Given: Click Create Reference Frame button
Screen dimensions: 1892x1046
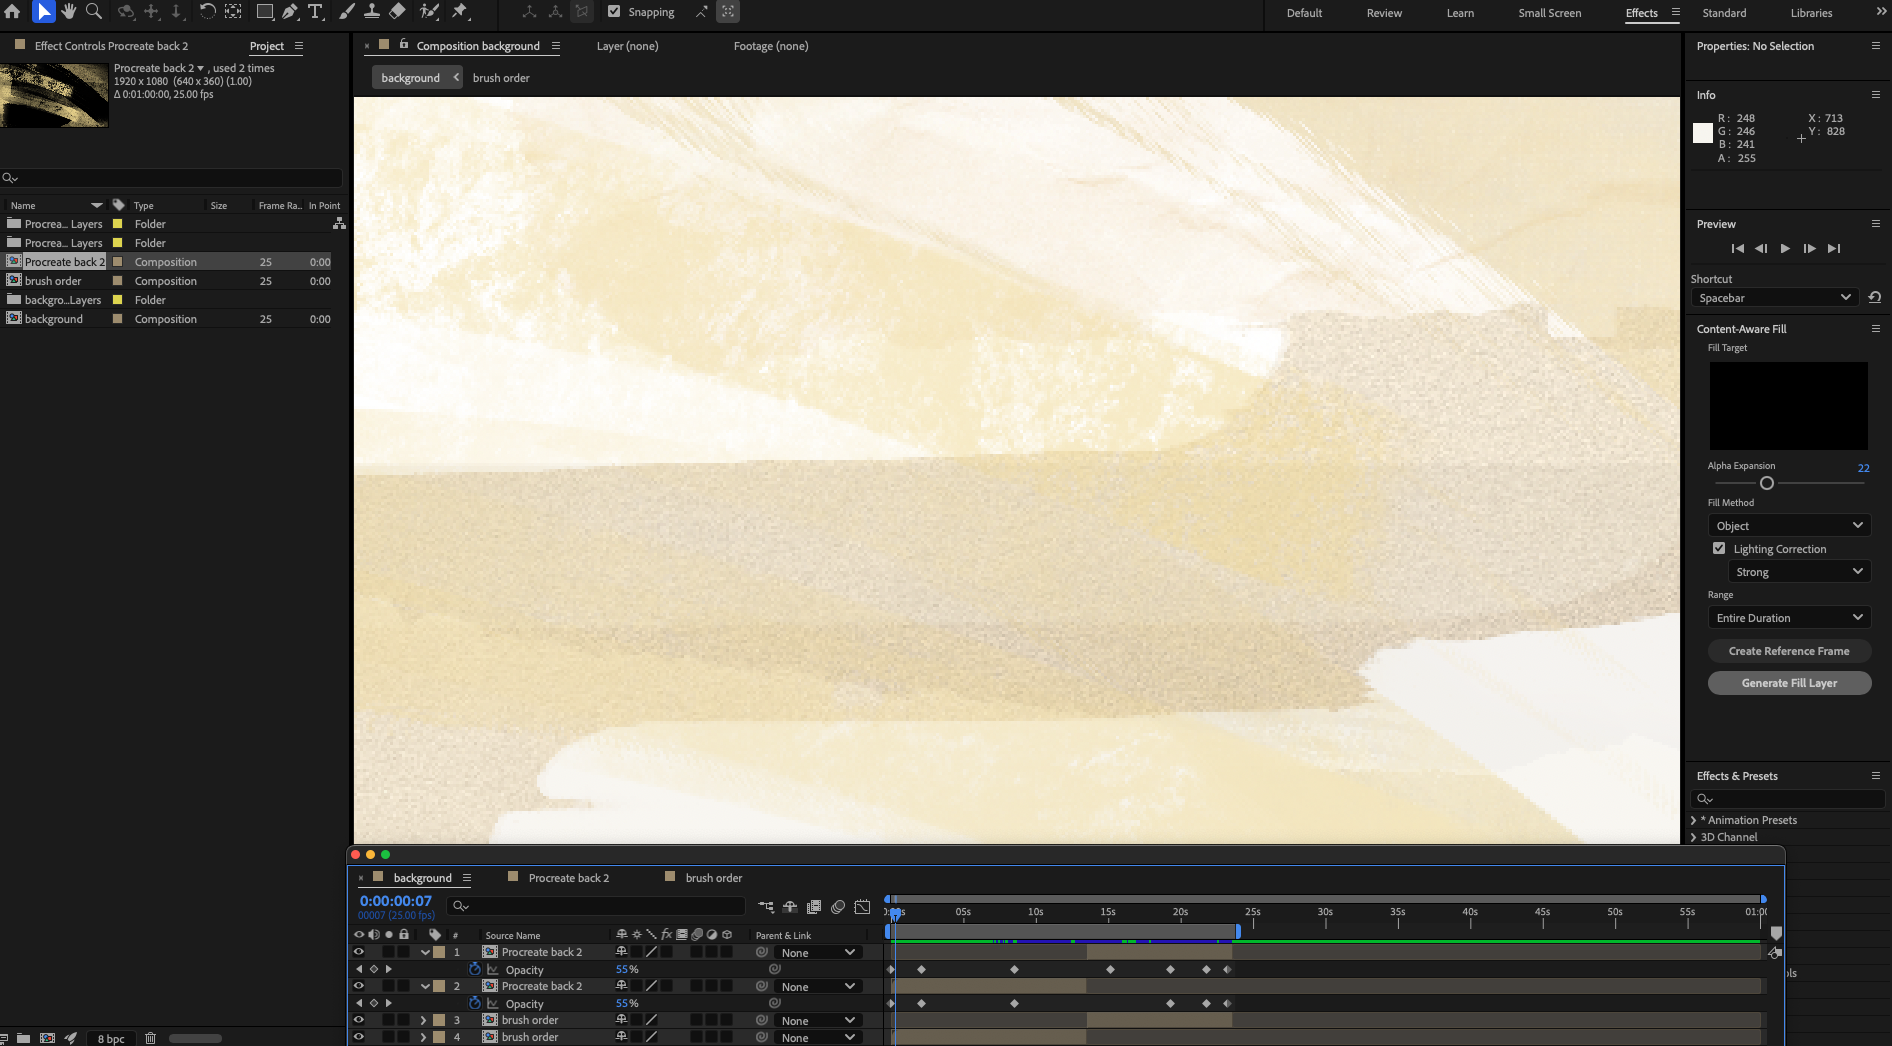Looking at the screenshot, I should (1789, 651).
